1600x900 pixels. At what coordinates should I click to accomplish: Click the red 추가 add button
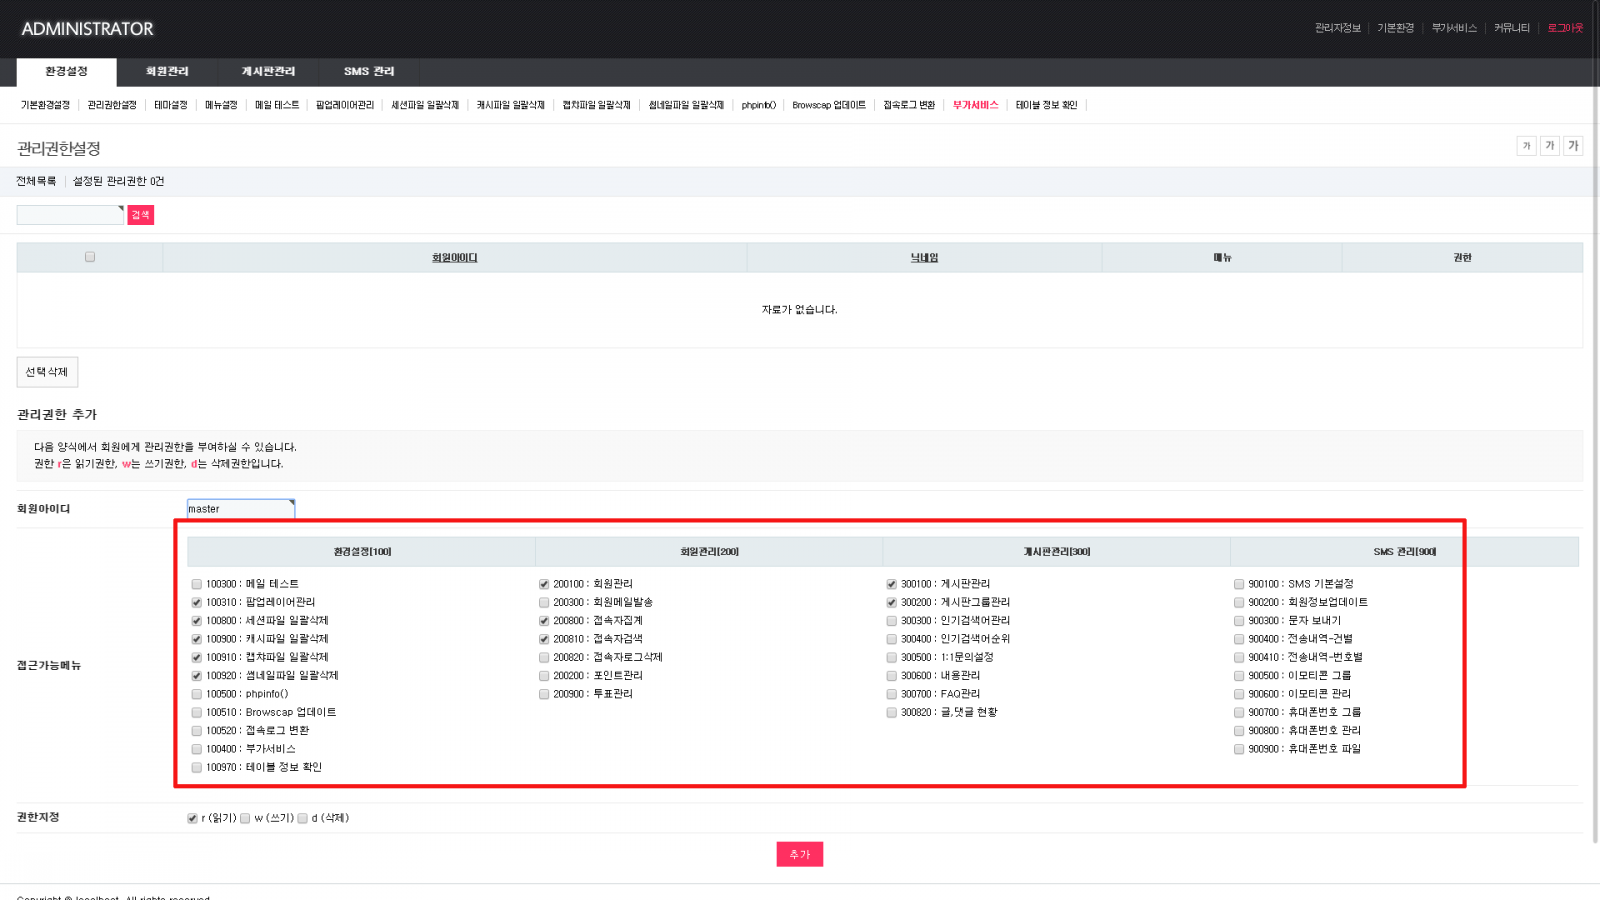point(799,854)
